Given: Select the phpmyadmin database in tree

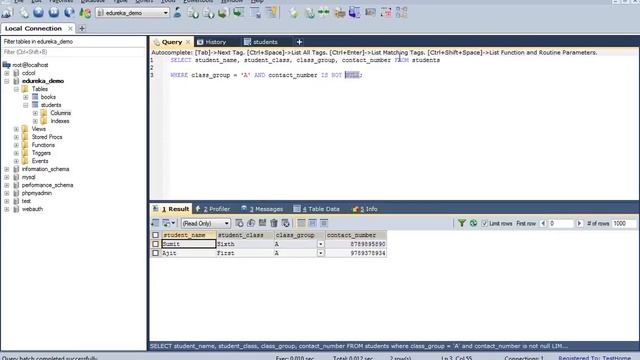Looking at the screenshot, I should [x=37, y=193].
